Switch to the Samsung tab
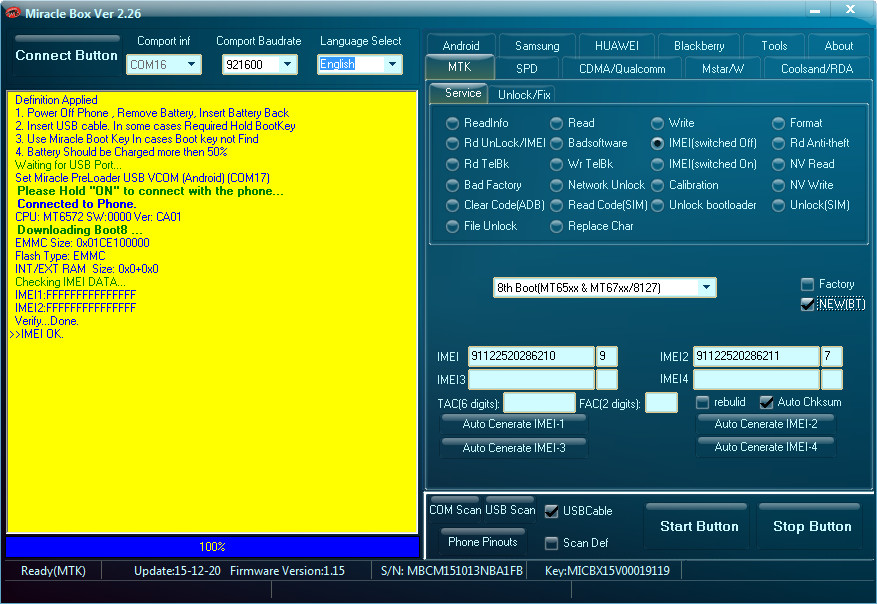The width and height of the screenshot is (877, 604). click(537, 46)
